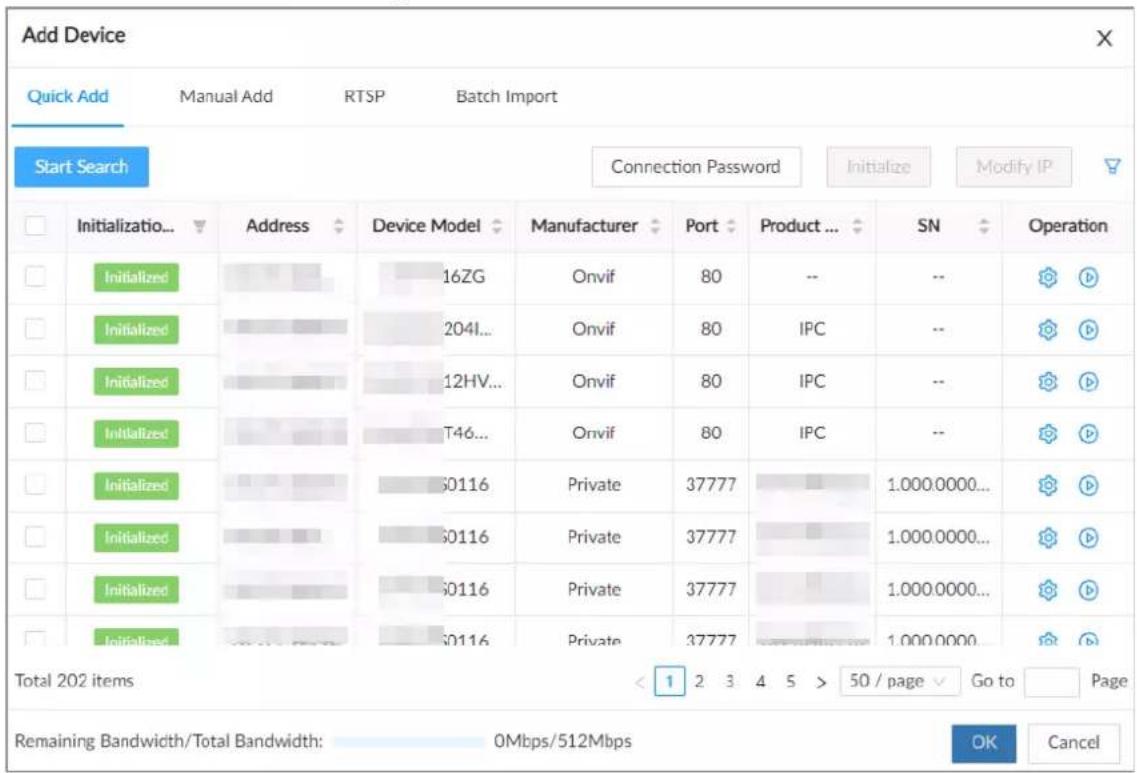
Task: Filter the Initialization status column
Action: click(x=199, y=226)
